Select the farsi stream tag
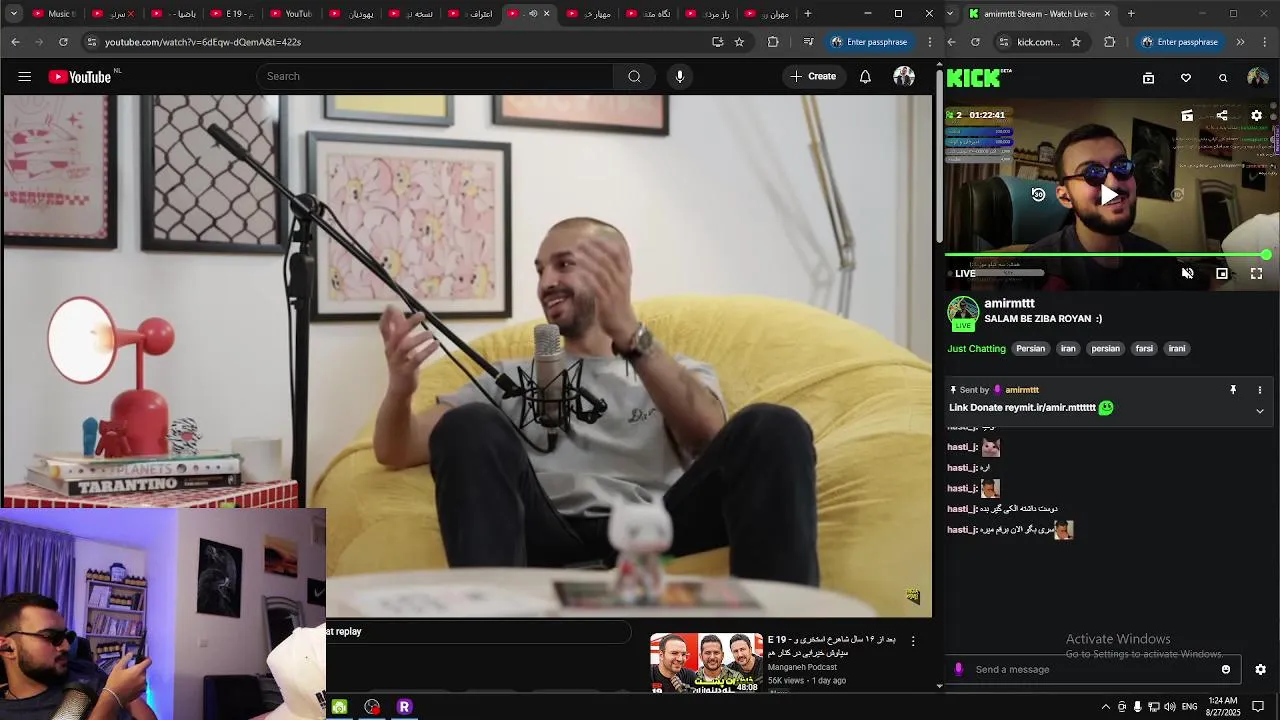 point(1144,349)
